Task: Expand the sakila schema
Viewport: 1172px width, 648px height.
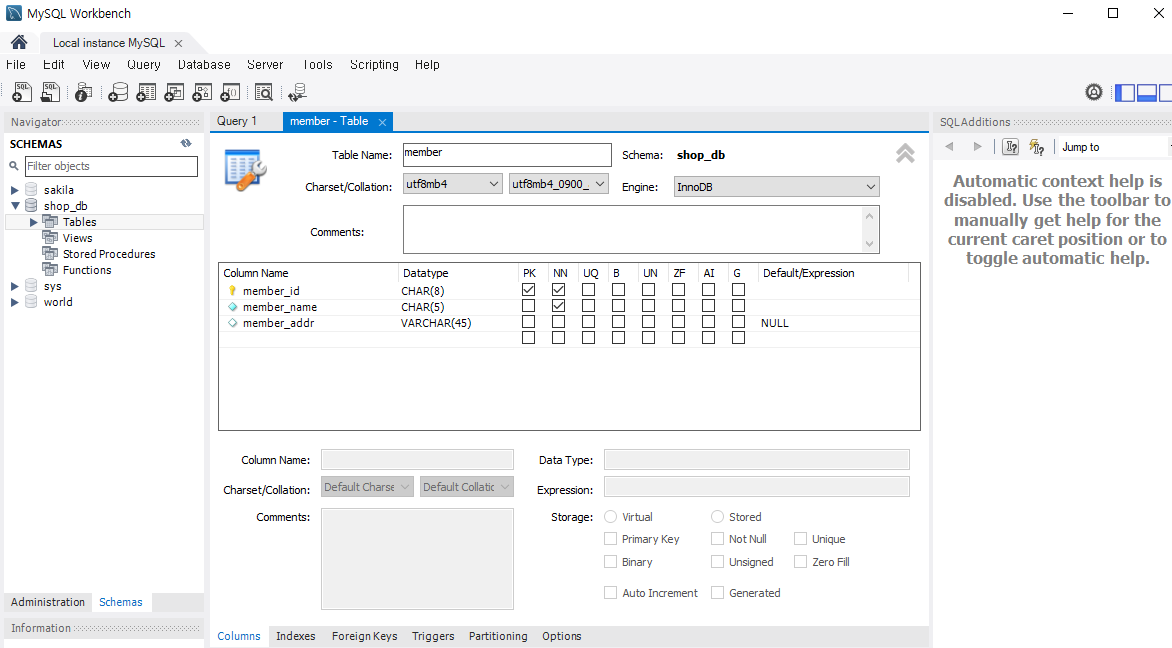Action: click(14, 190)
